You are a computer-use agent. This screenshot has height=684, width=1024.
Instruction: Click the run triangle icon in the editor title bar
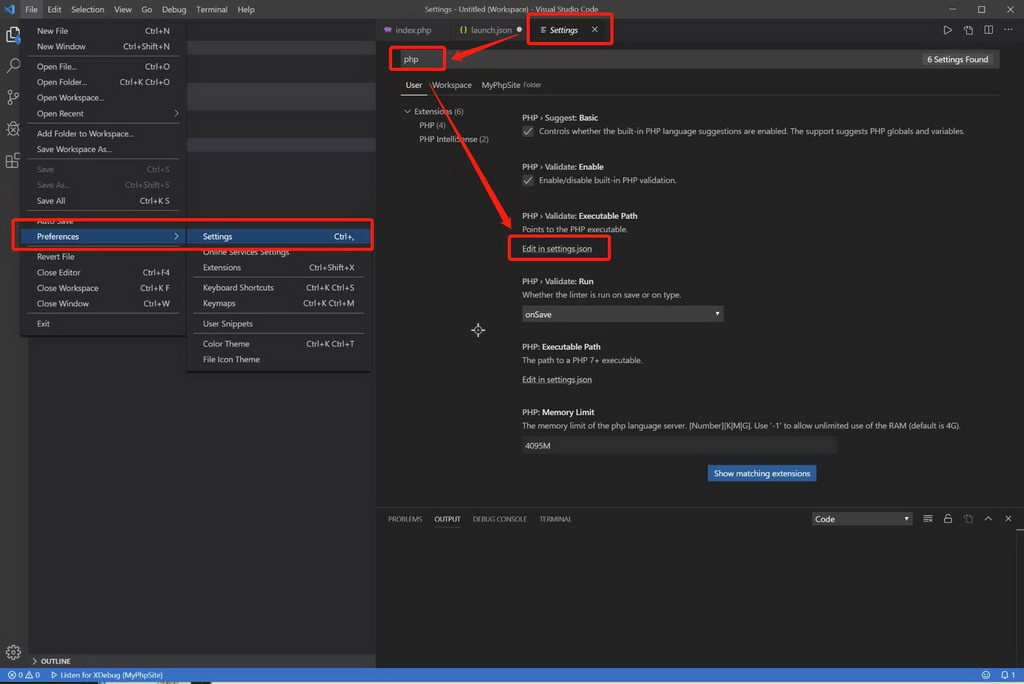click(948, 30)
